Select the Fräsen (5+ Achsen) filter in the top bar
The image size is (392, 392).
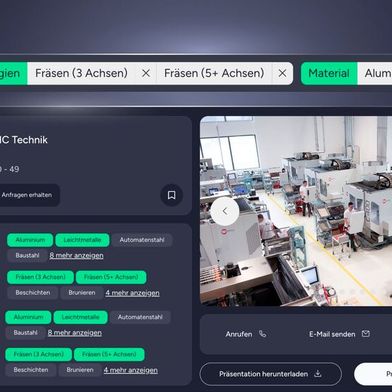214,73
